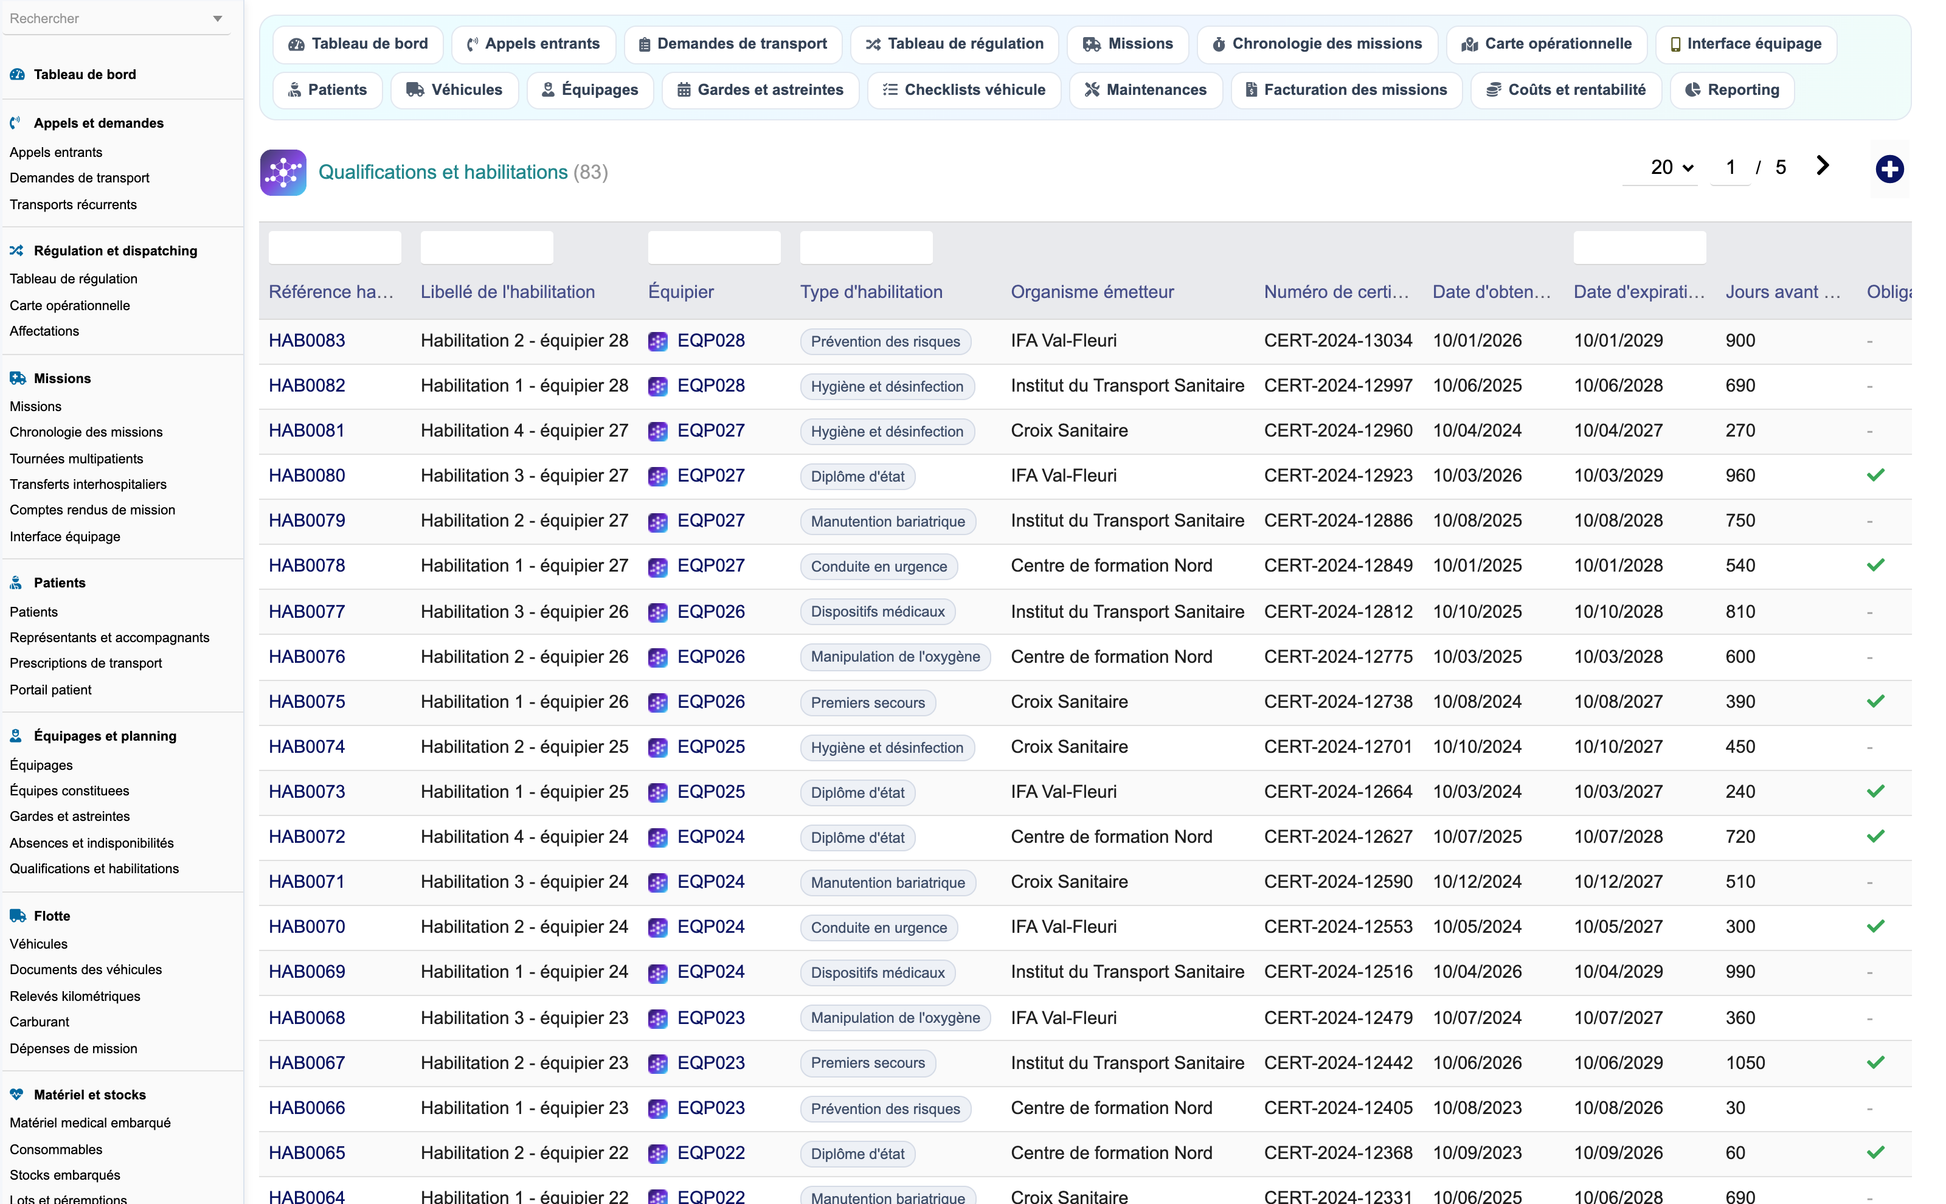Open sidebar link Documents des véhicules
This screenshot has width=1946, height=1204.
point(86,970)
